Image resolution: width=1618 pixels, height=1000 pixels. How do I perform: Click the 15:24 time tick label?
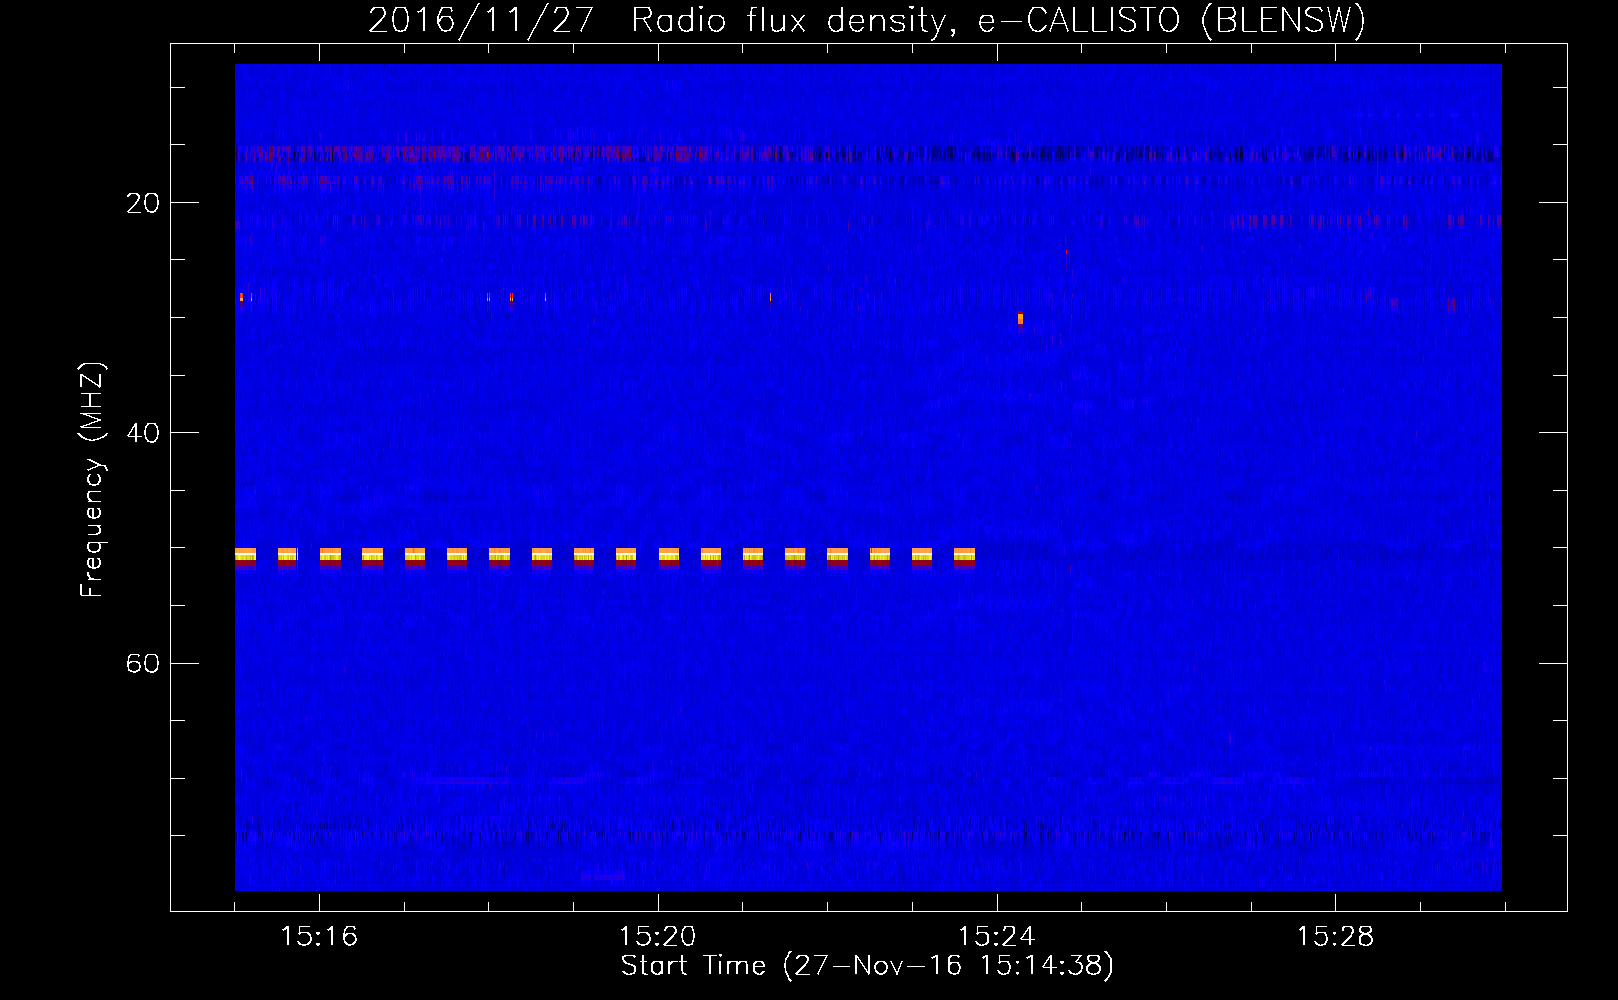[996, 936]
